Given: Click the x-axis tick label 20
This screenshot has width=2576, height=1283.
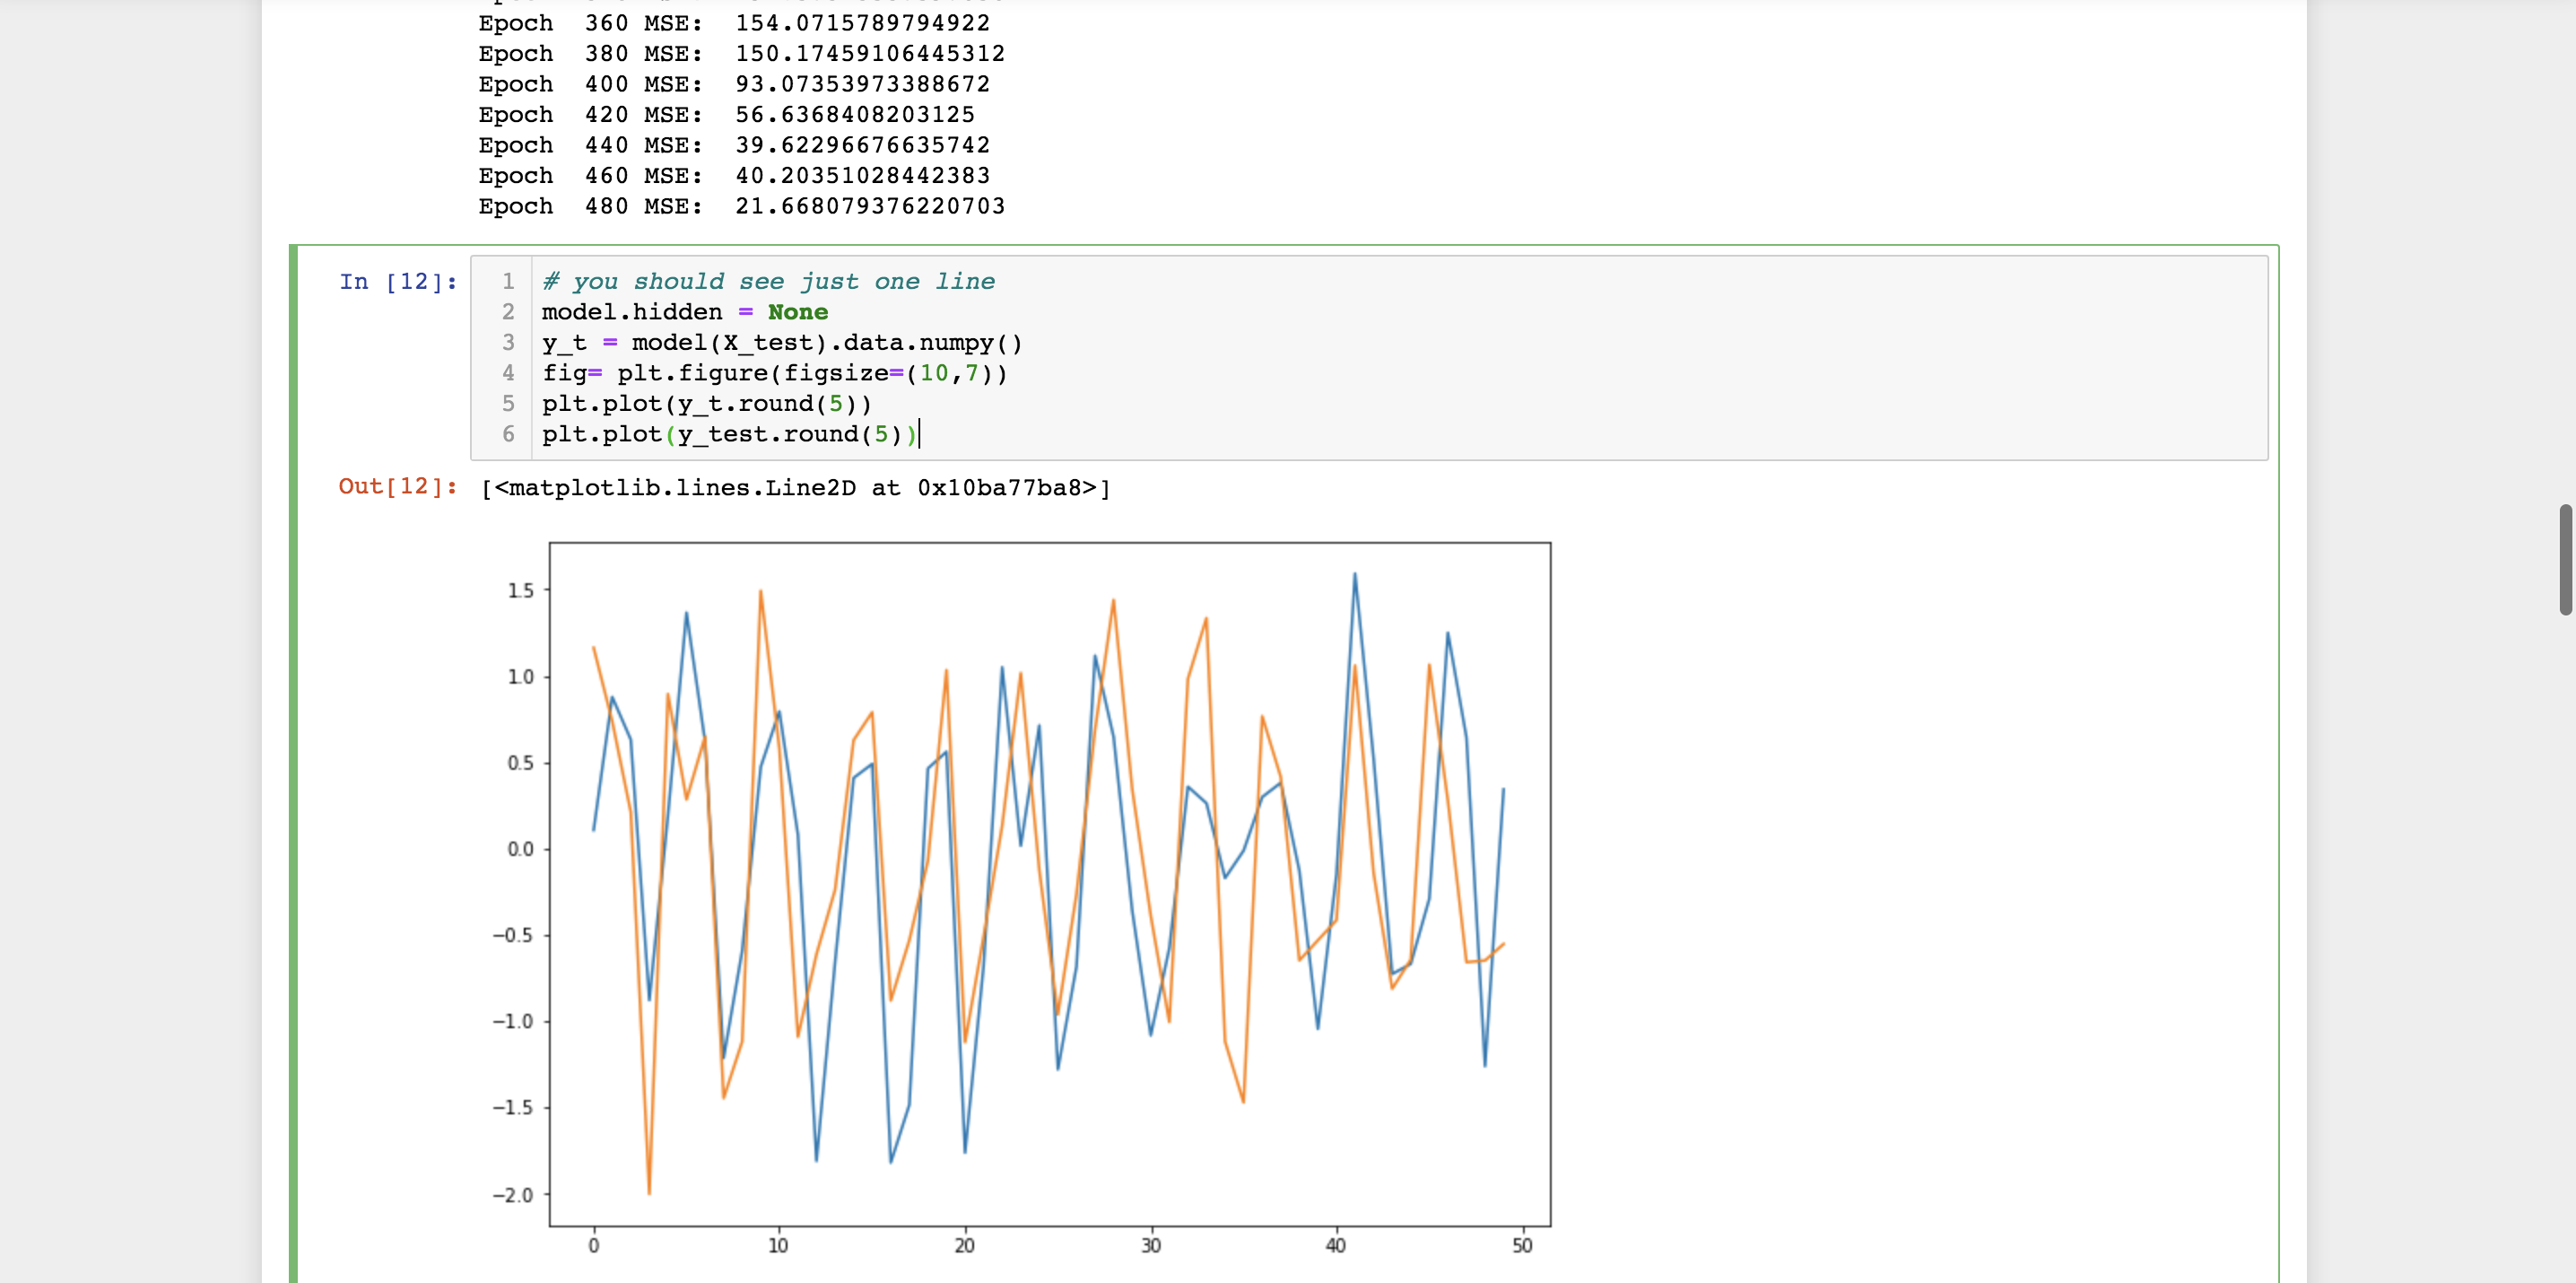Looking at the screenshot, I should (x=964, y=1245).
